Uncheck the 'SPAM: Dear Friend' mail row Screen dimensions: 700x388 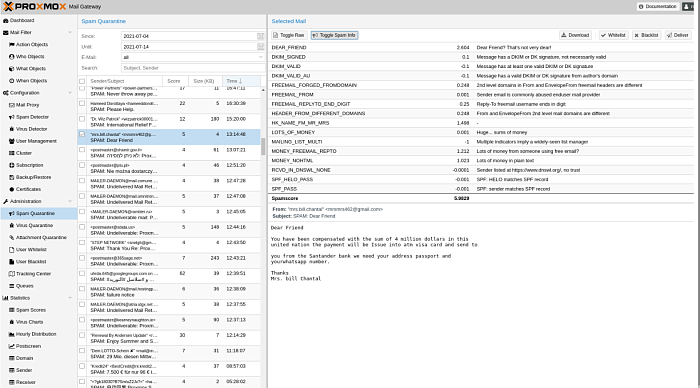82,134
